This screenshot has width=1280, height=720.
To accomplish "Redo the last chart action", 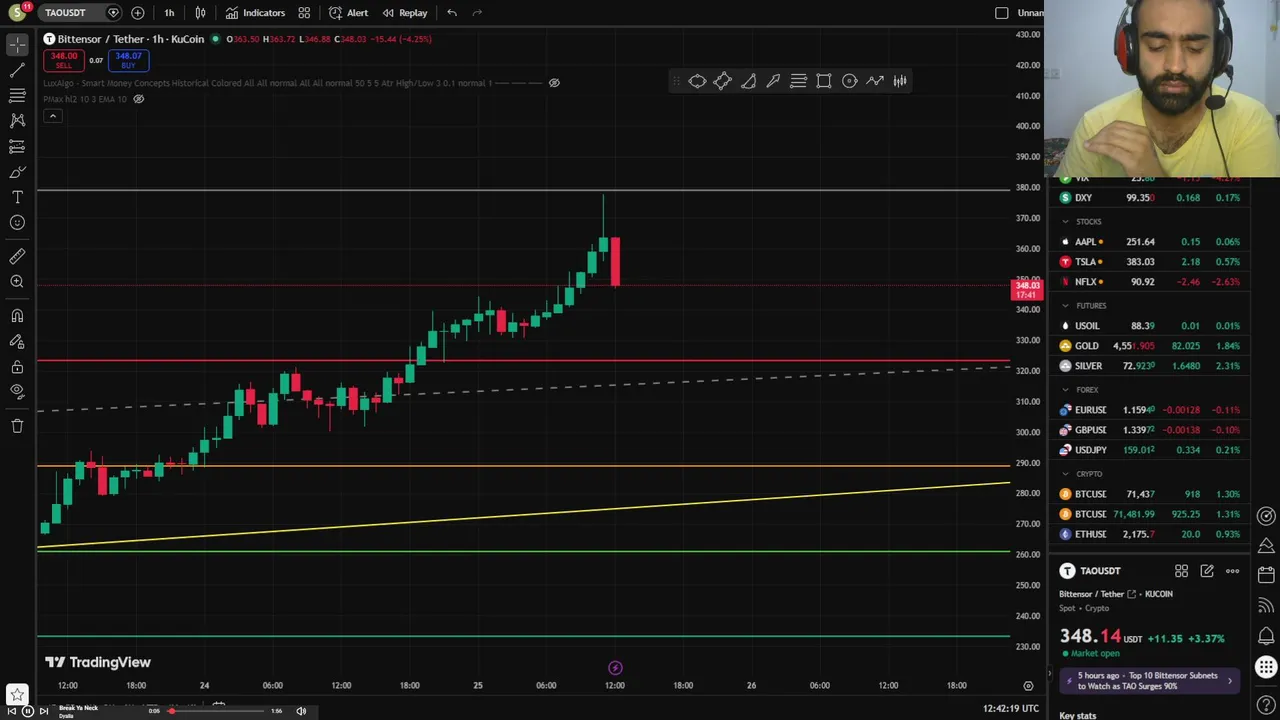I will click(477, 13).
